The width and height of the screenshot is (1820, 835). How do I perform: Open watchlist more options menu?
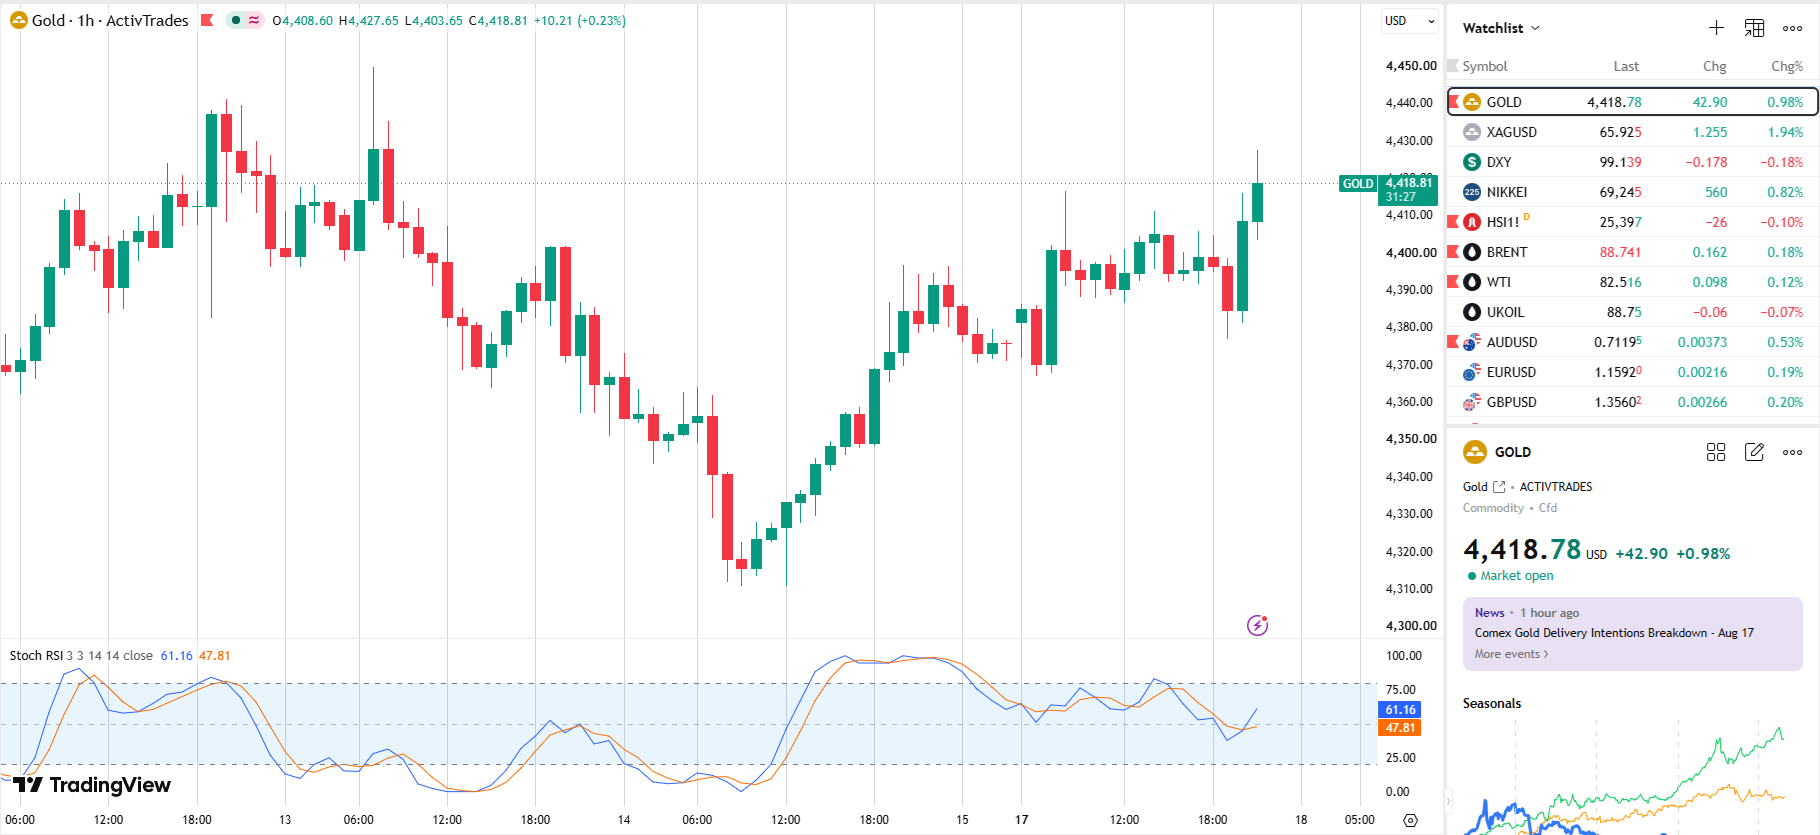pos(1793,28)
